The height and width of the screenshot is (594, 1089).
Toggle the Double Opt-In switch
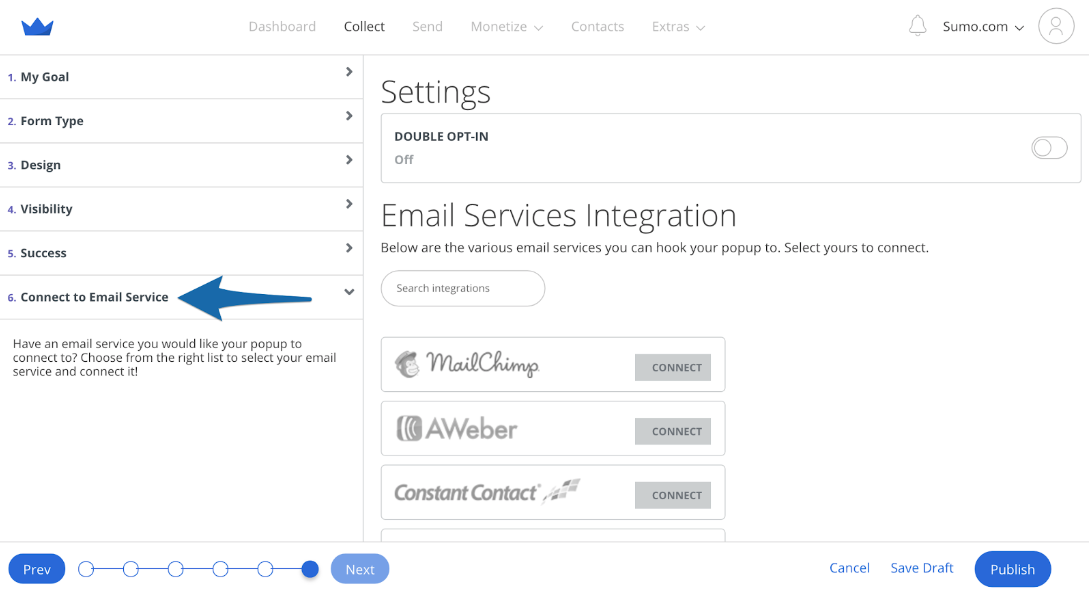[1049, 148]
